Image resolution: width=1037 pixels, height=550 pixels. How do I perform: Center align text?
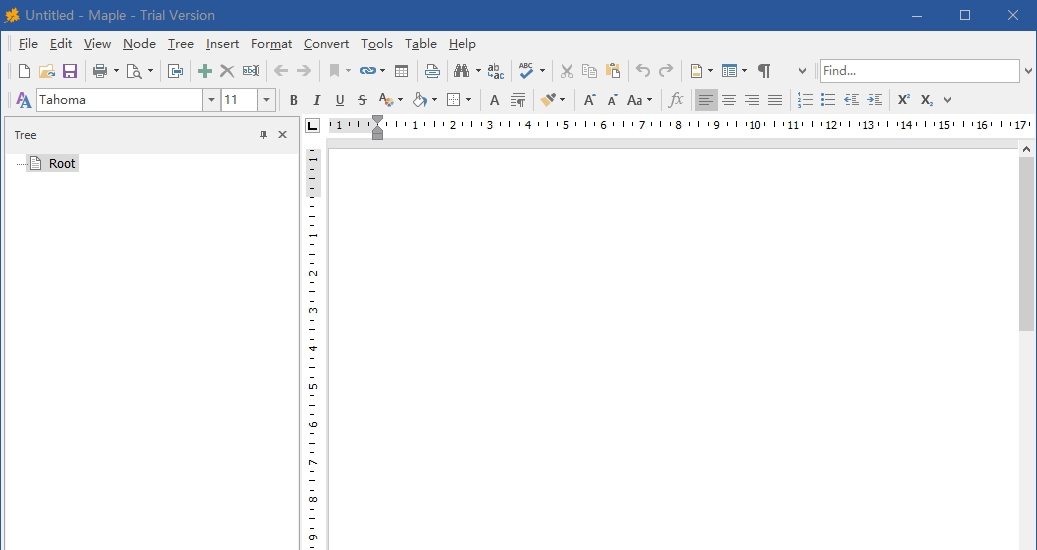[729, 100]
